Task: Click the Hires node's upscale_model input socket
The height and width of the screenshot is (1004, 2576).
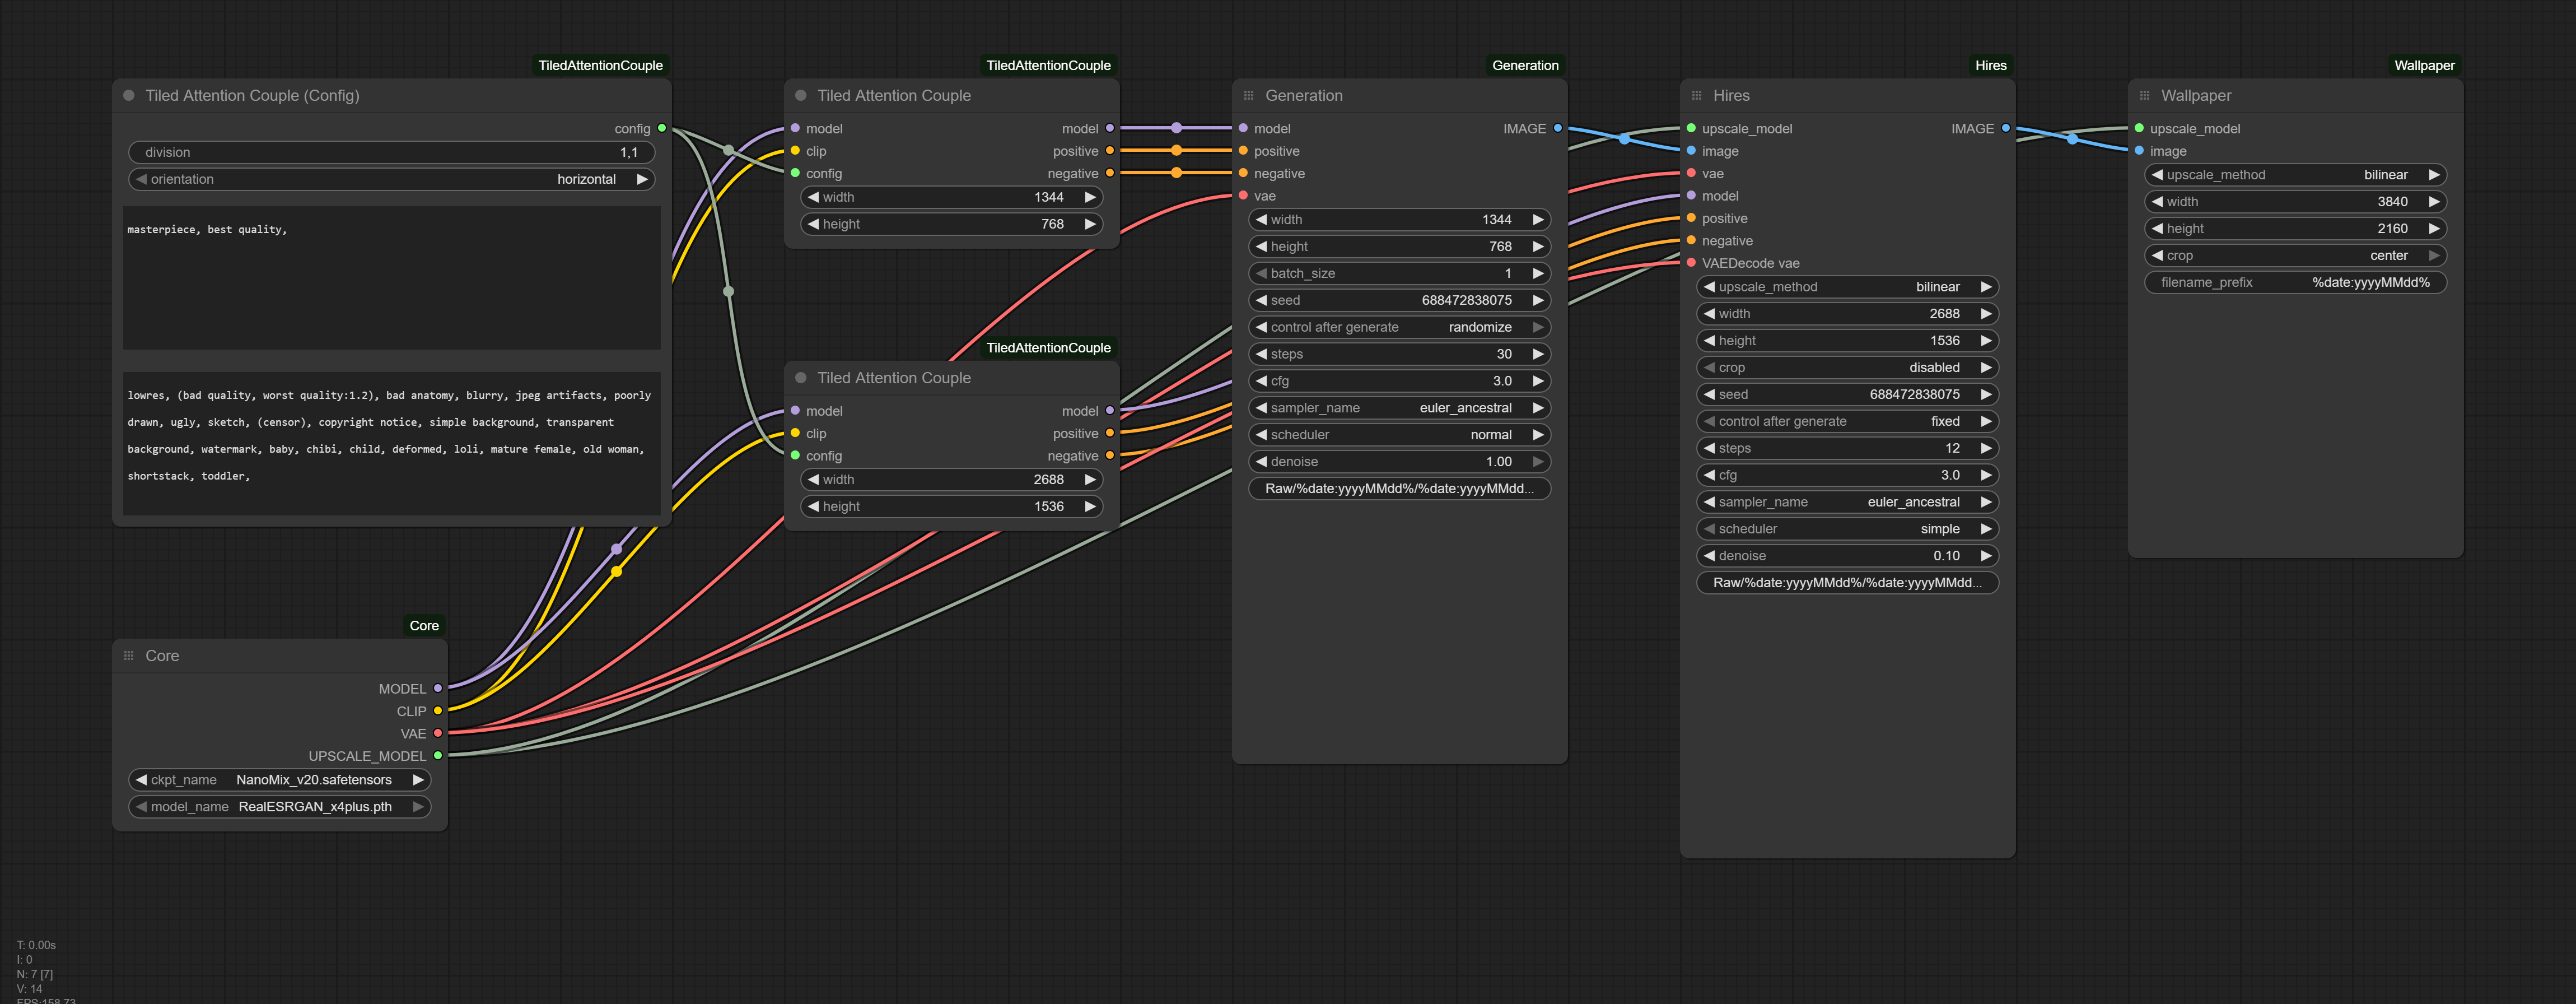Action: [x=1691, y=128]
